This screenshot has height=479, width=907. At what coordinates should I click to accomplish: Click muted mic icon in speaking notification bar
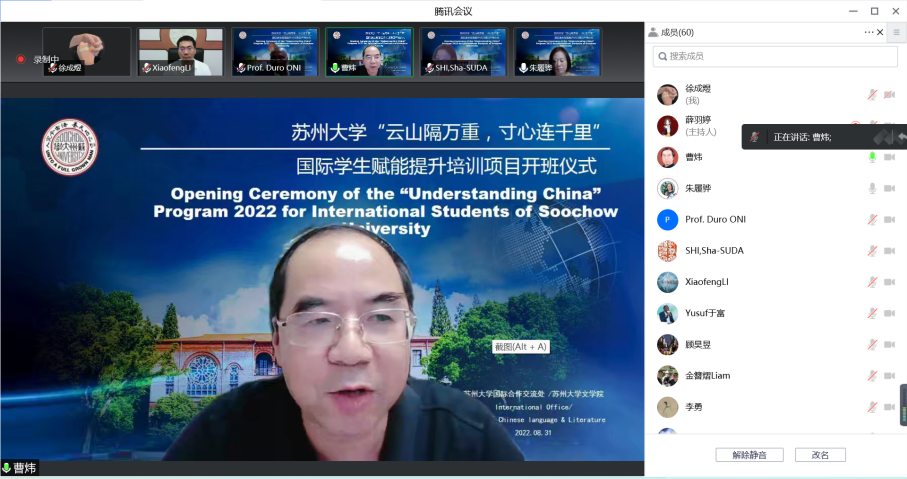[755, 137]
